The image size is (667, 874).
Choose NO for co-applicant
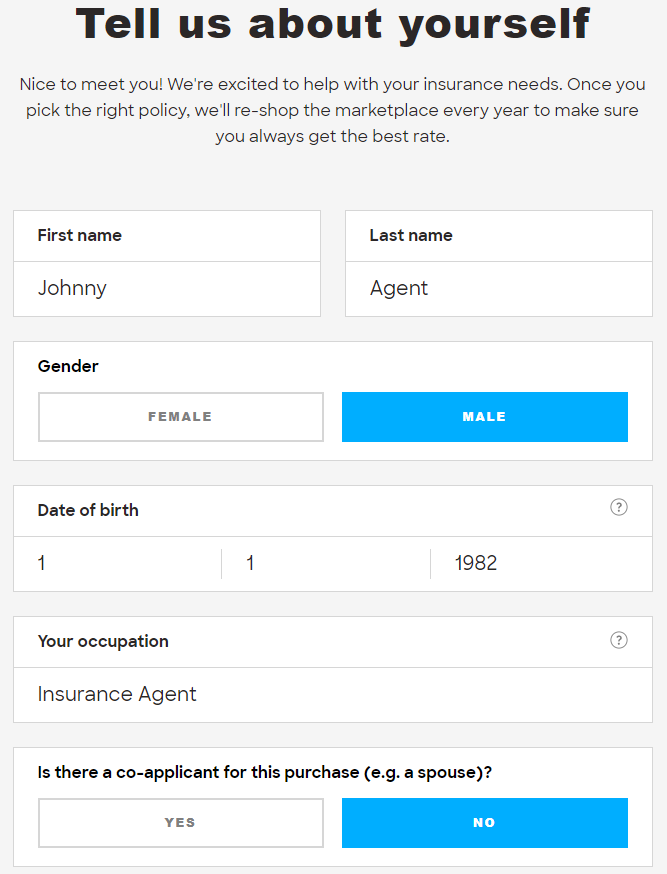485,823
